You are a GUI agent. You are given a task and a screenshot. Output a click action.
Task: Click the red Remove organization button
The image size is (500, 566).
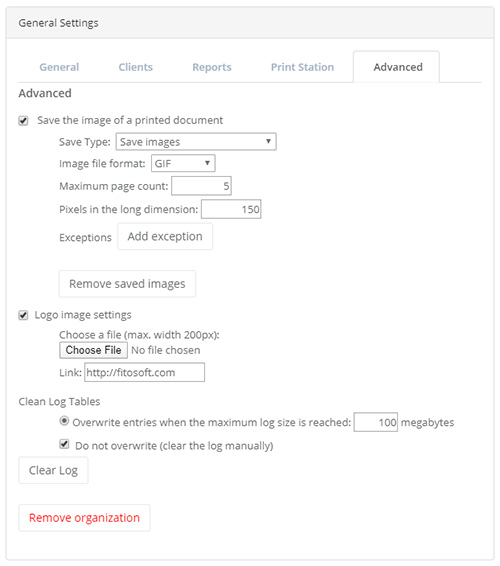[x=84, y=518]
